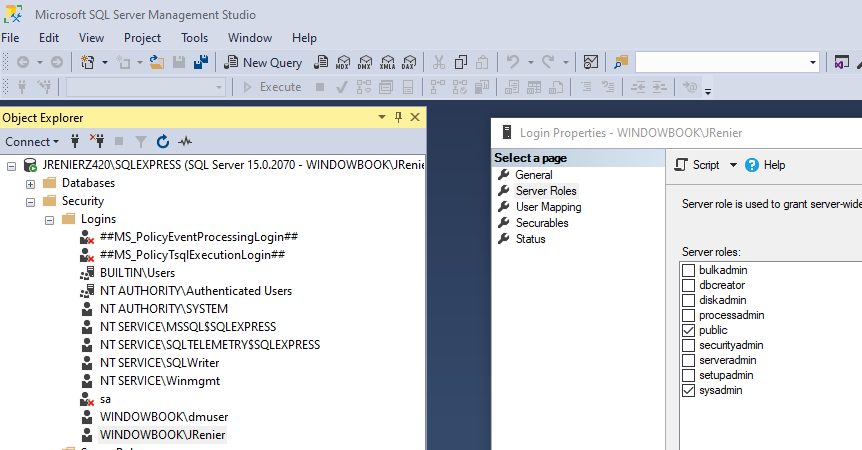Screen dimensions: 862x450
Task: Click the Filter funnel icon in Object Explorer
Action: pyautogui.click(x=141, y=142)
